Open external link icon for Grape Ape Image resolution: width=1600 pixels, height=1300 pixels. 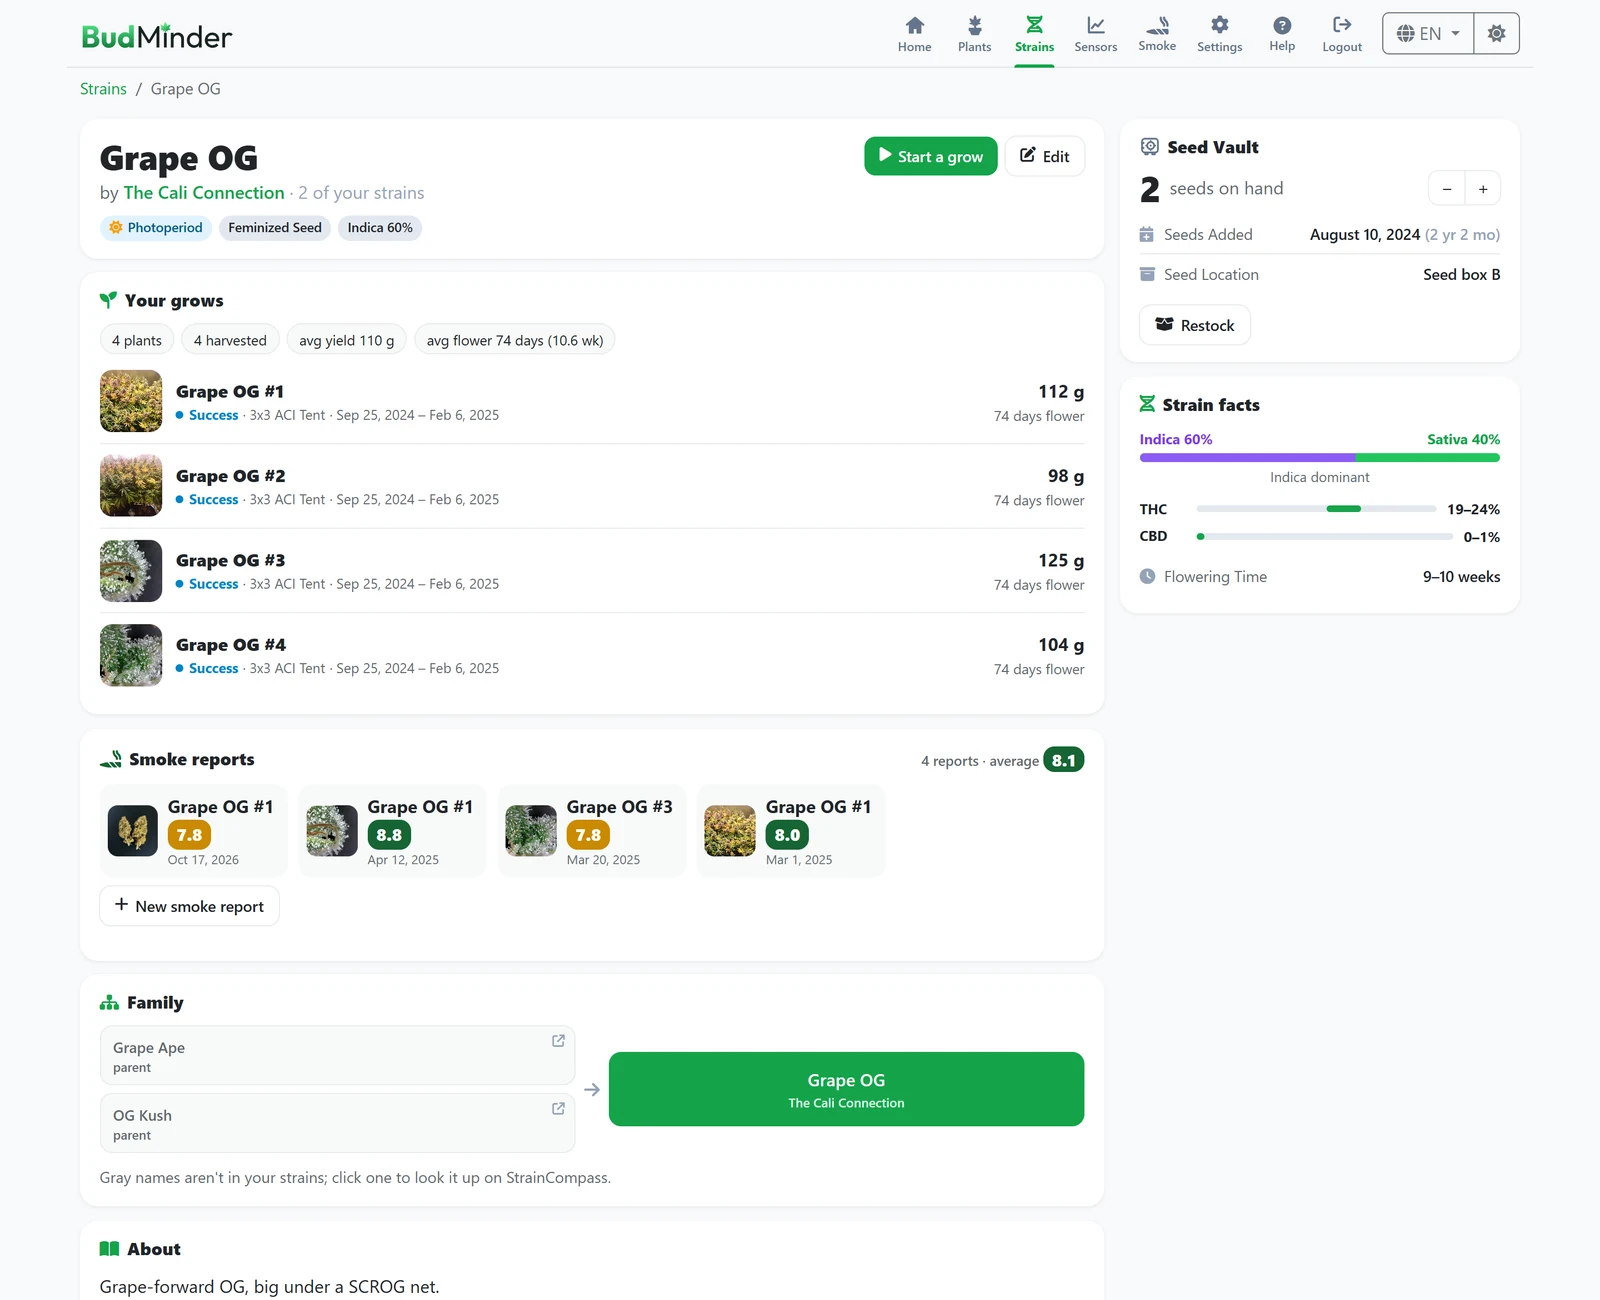[x=558, y=1041]
